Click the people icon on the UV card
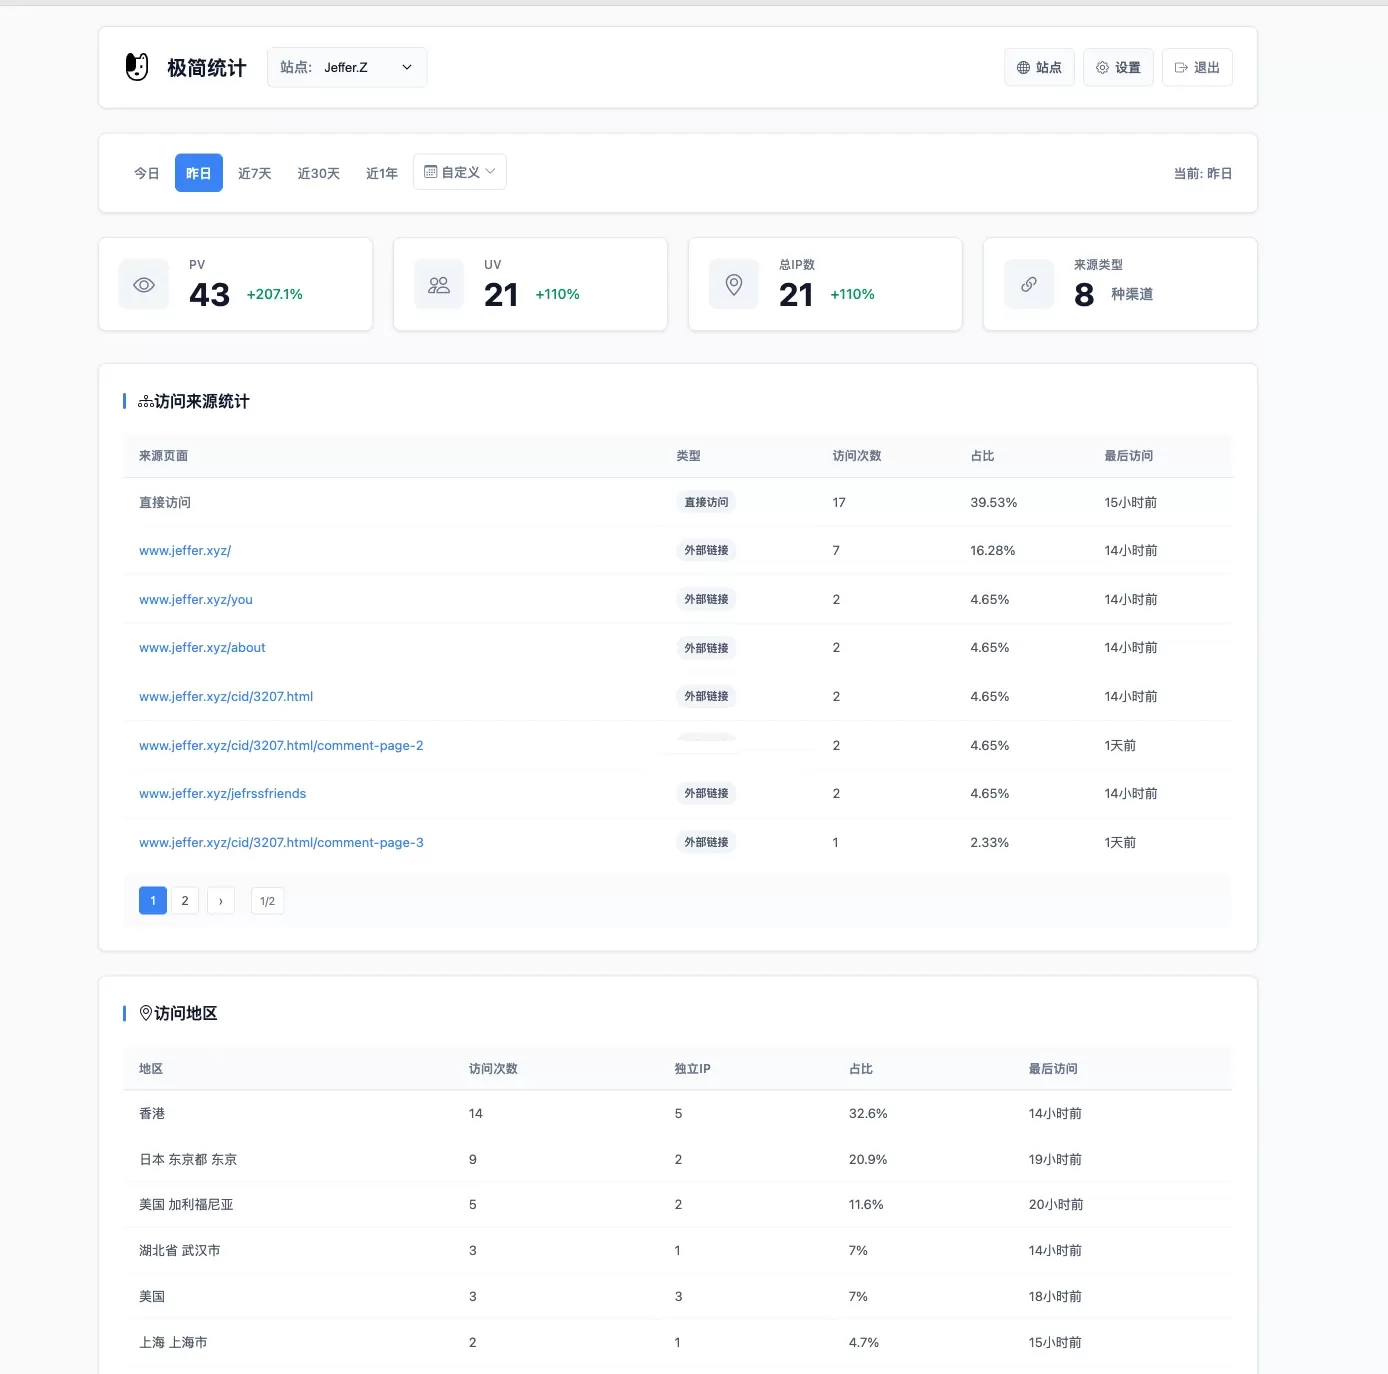Viewport: 1388px width, 1374px height. pyautogui.click(x=438, y=284)
